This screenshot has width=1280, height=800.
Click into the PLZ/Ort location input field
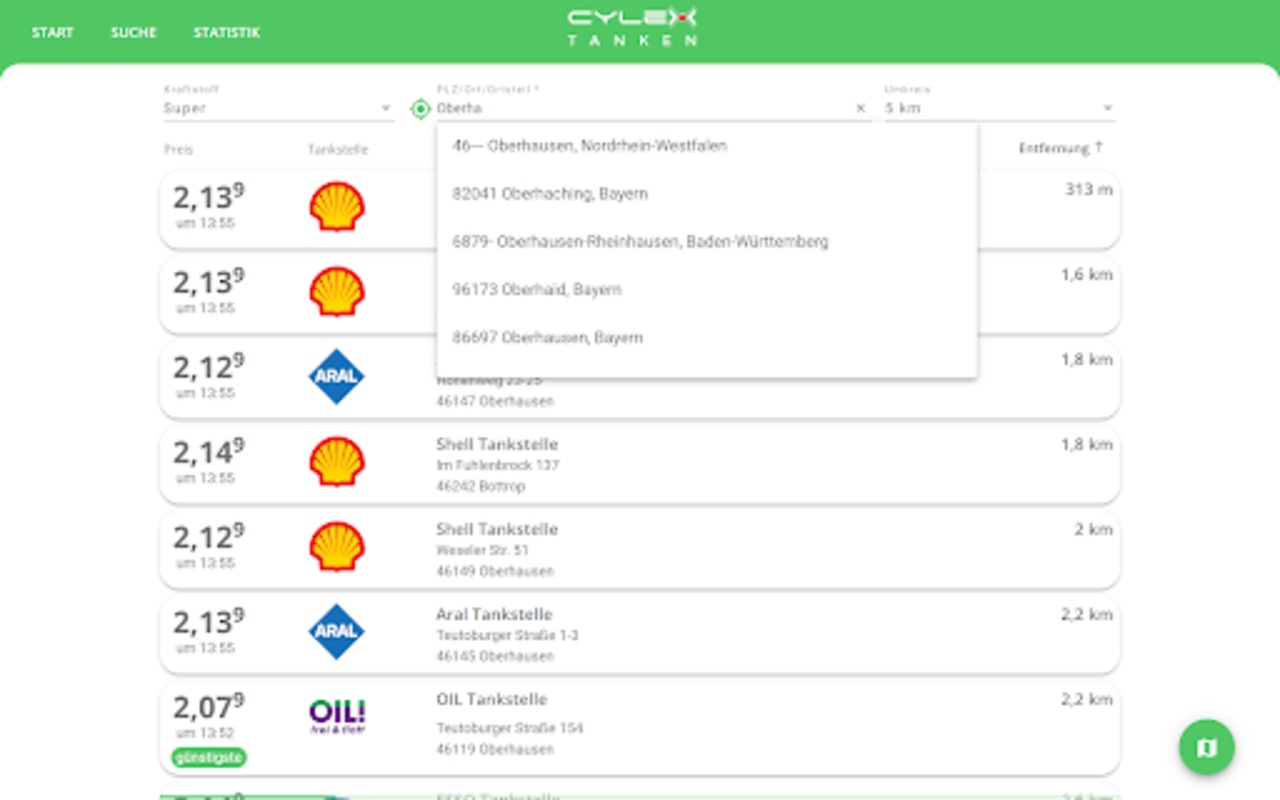click(643, 108)
